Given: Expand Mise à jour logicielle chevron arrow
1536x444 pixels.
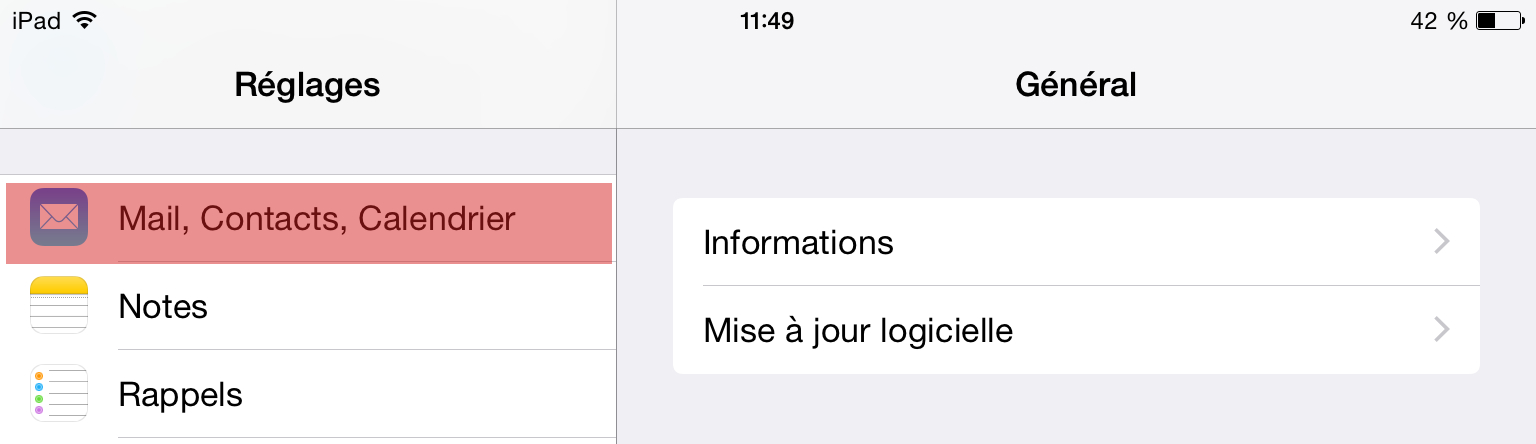Looking at the screenshot, I should click(1441, 330).
